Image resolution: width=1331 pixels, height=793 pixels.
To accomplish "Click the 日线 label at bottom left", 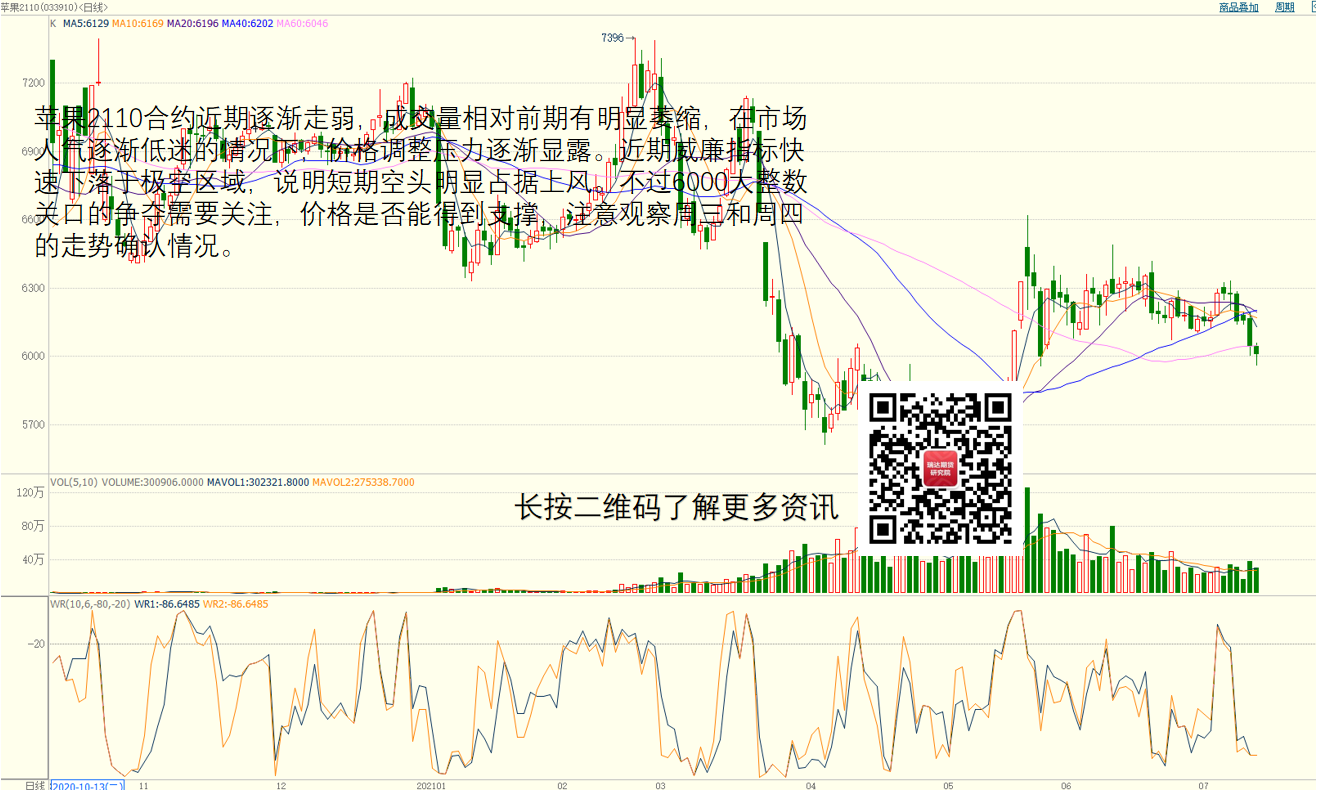I will (x=35, y=786).
